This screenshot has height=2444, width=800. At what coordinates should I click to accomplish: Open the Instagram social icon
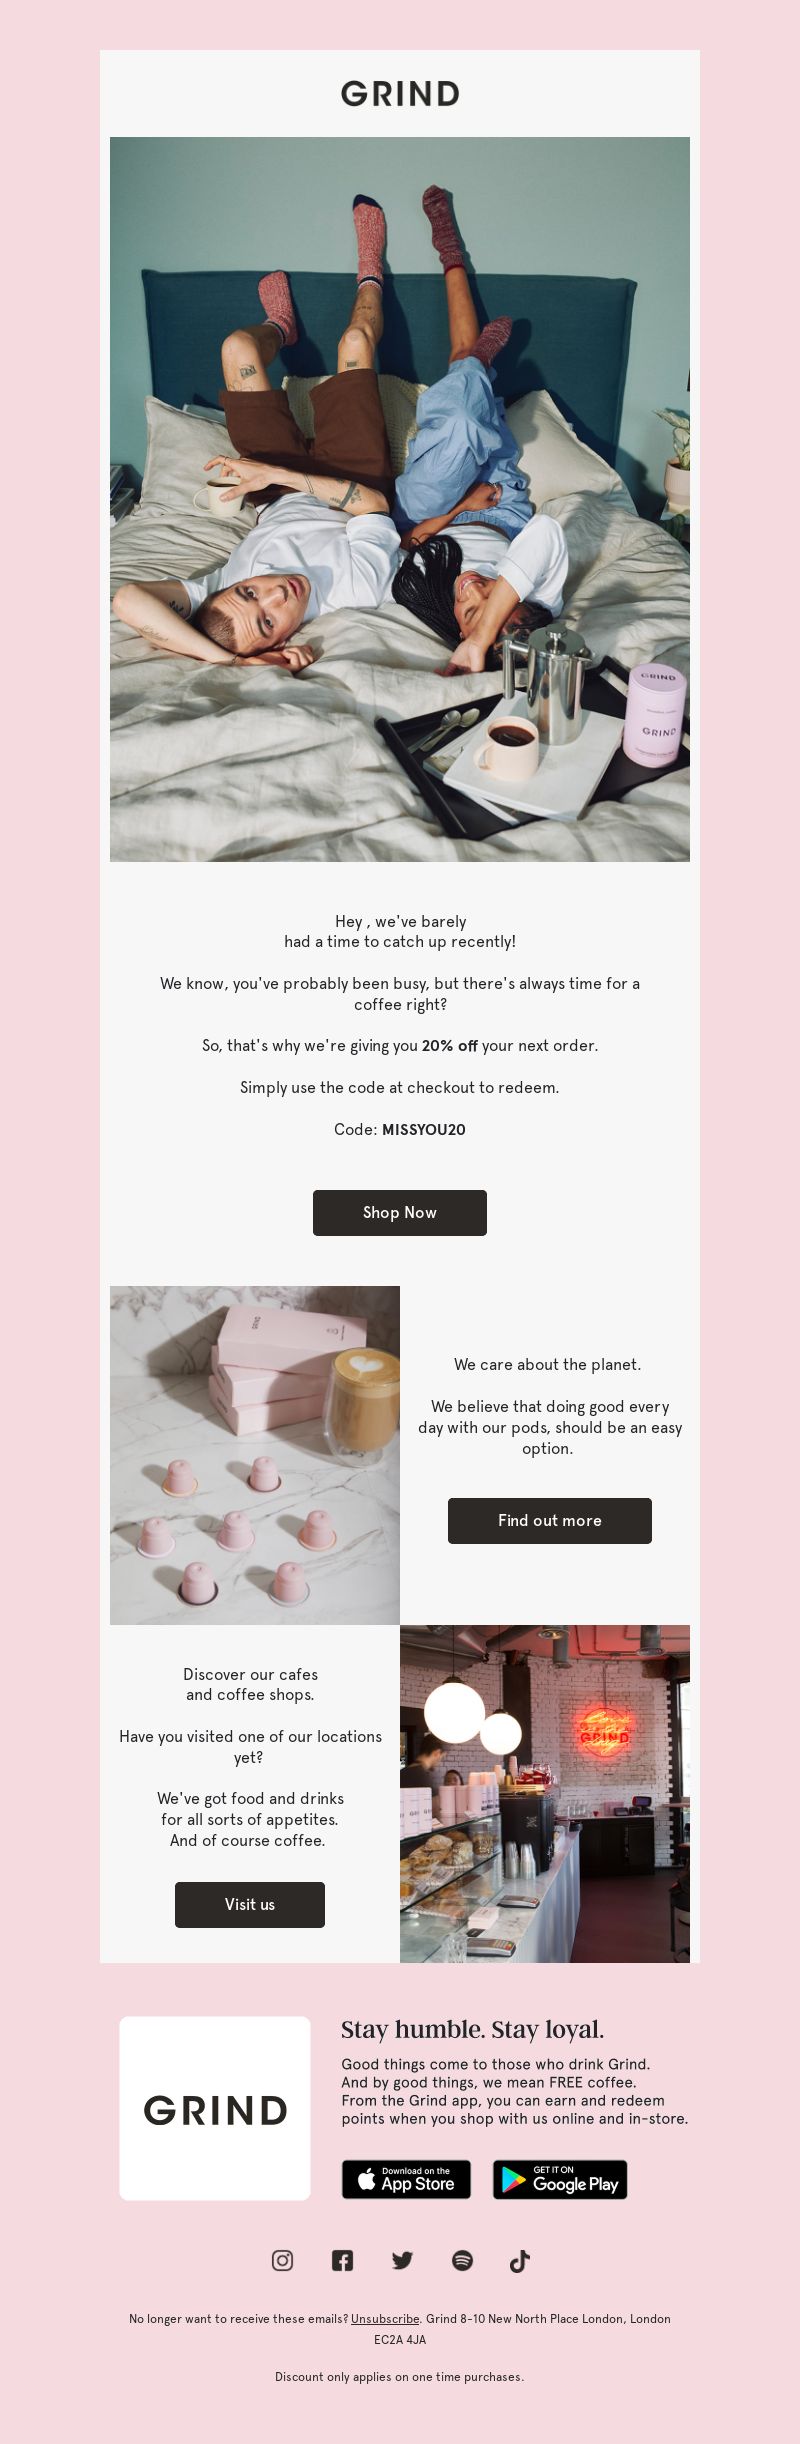point(283,2261)
